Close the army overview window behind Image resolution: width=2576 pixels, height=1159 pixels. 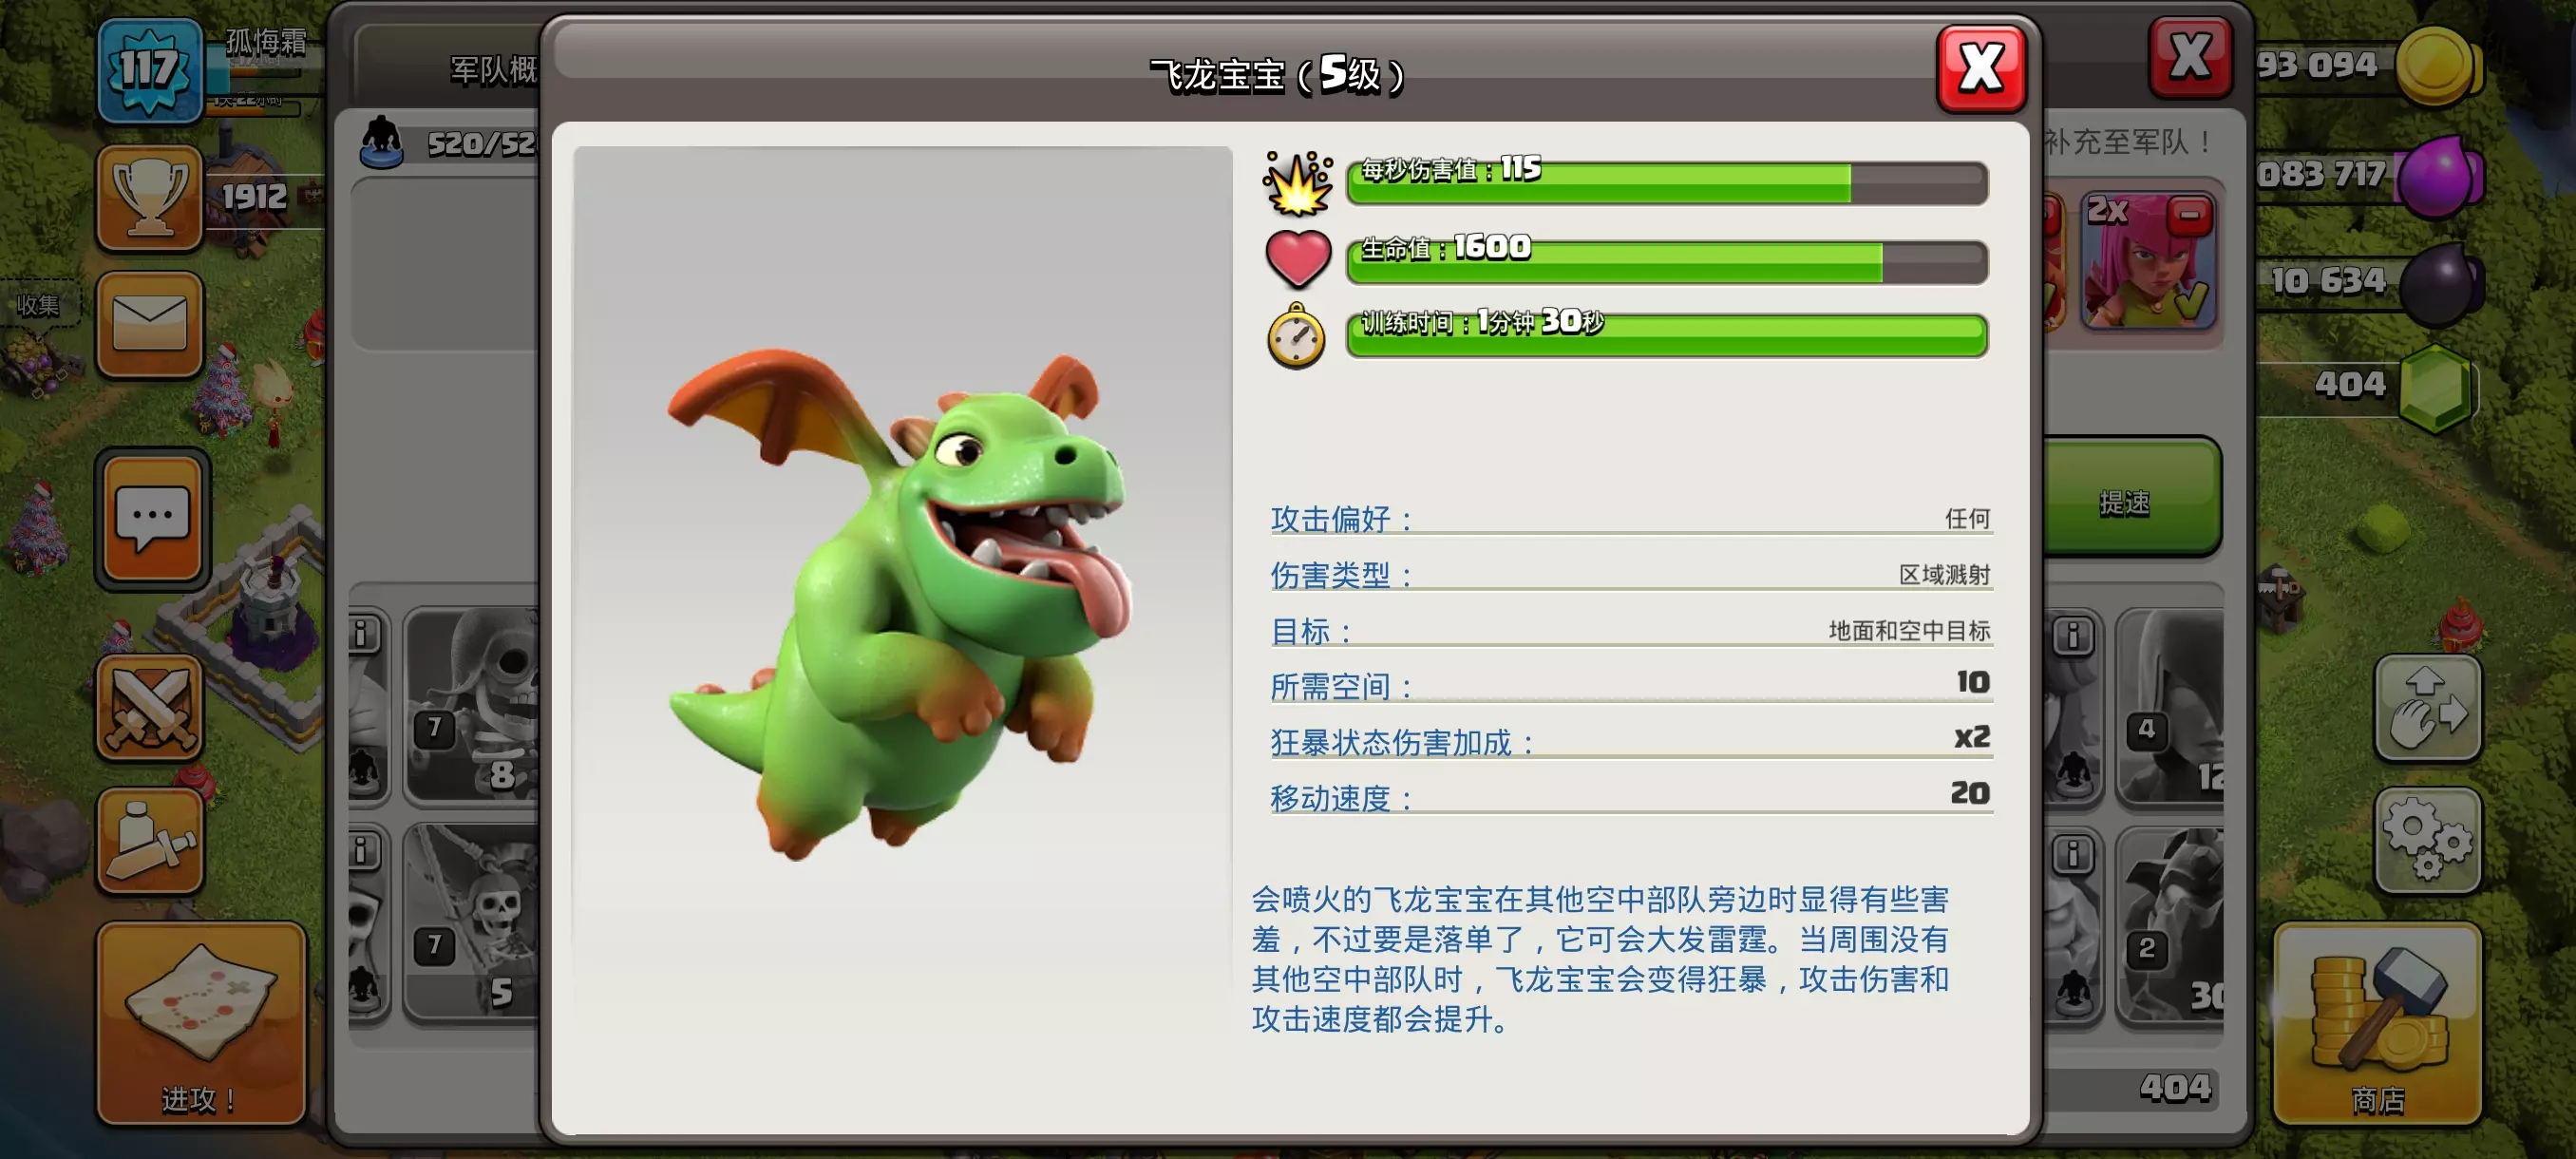pyautogui.click(x=2190, y=57)
